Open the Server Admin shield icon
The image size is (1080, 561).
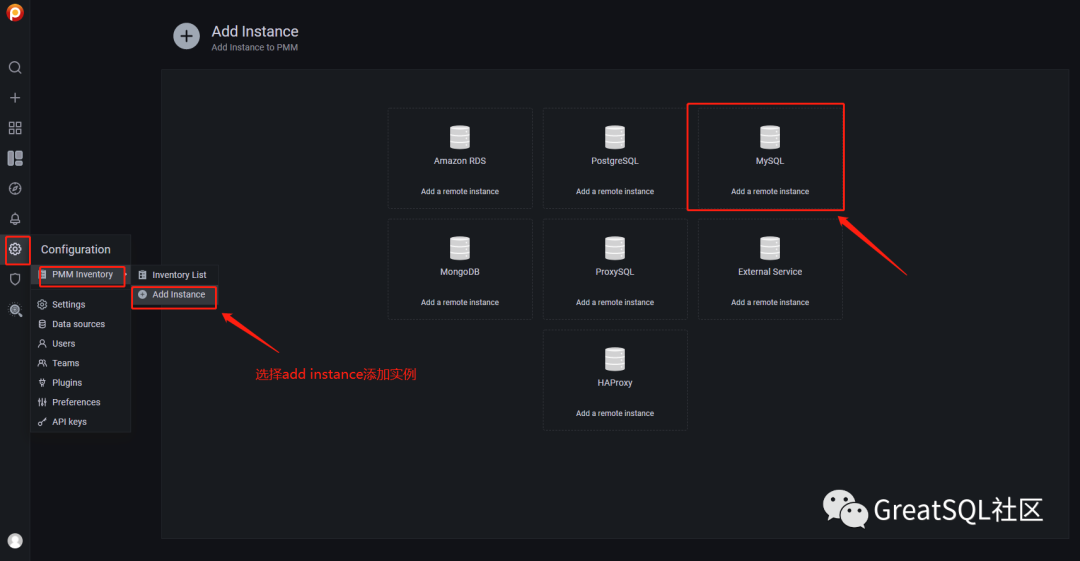point(14,279)
